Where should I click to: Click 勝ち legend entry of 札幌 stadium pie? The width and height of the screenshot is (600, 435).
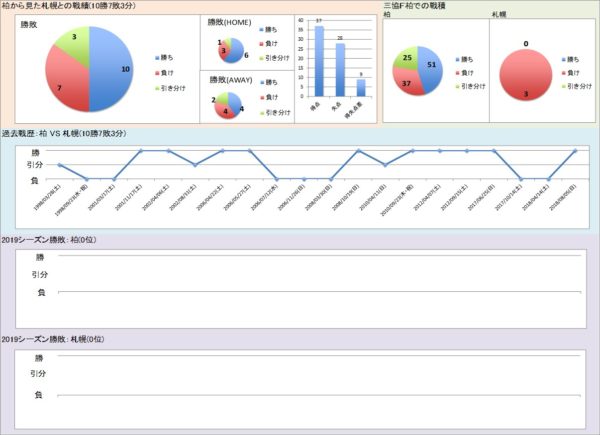click(571, 59)
